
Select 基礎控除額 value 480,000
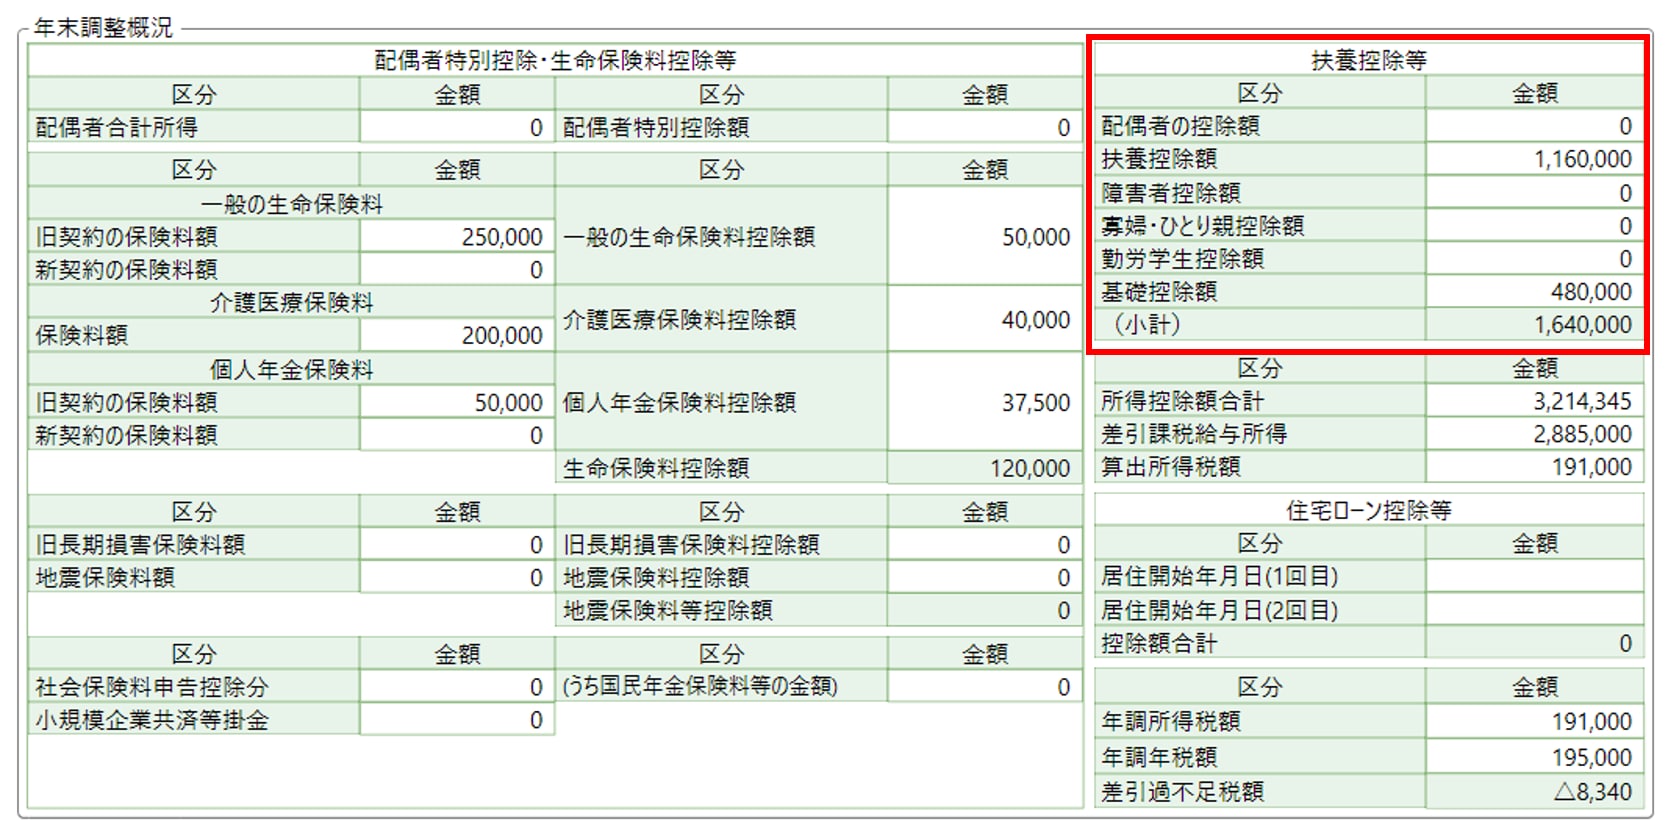[1534, 291]
